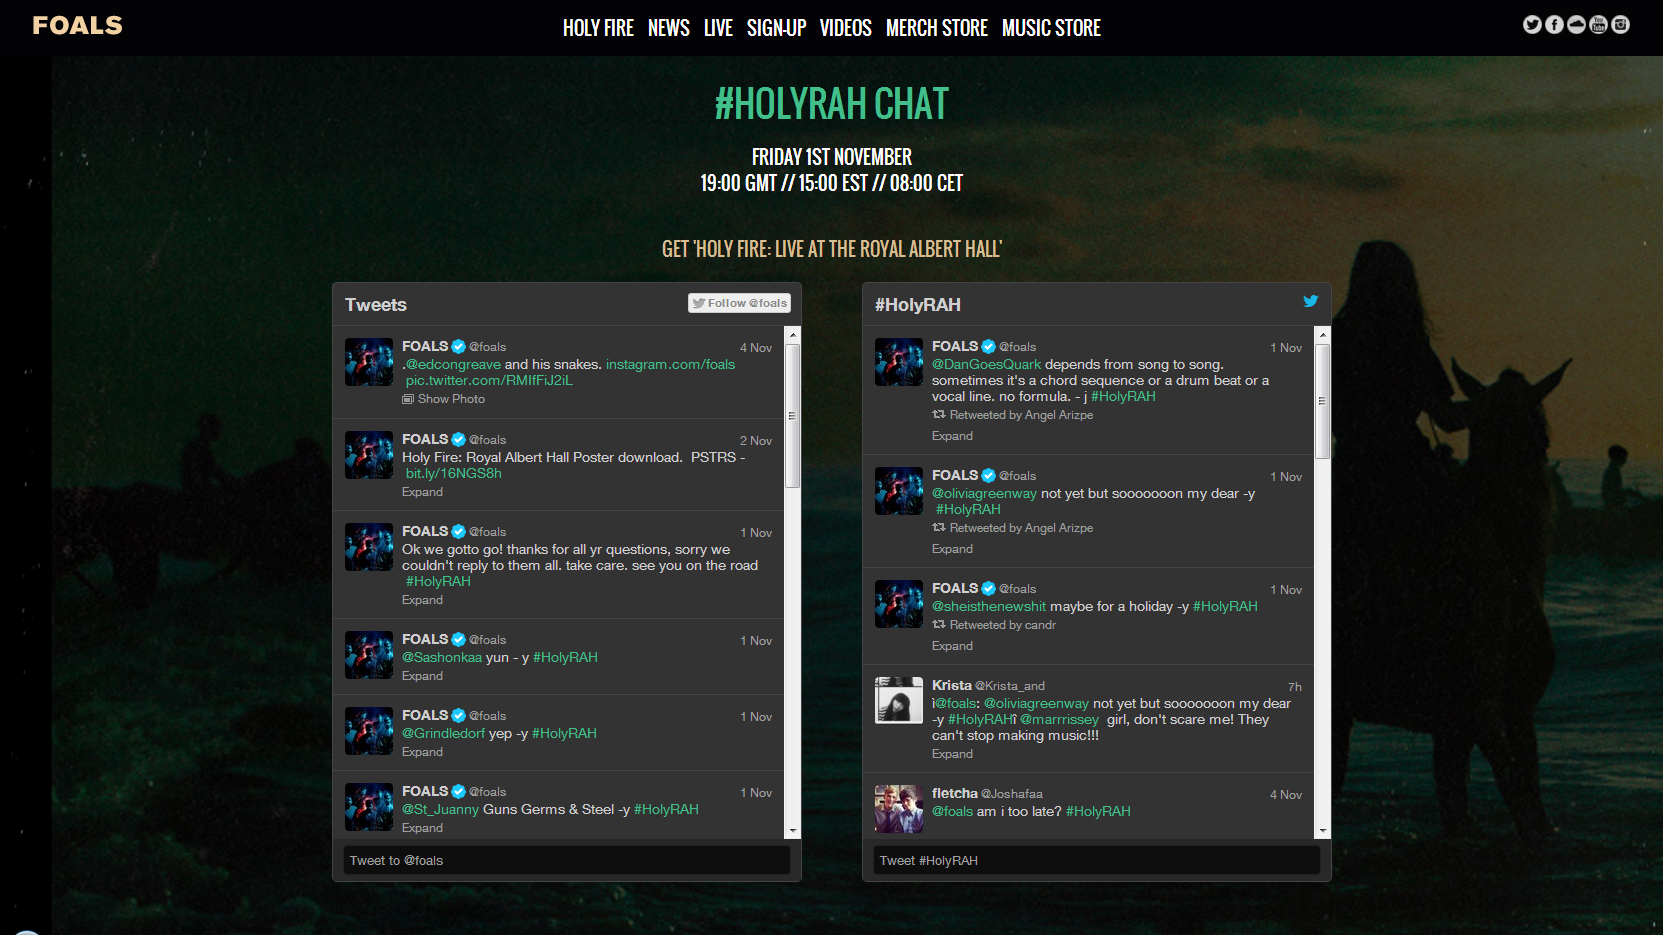Click the @Grindledorf mention
The height and width of the screenshot is (935, 1663).
[443, 733]
